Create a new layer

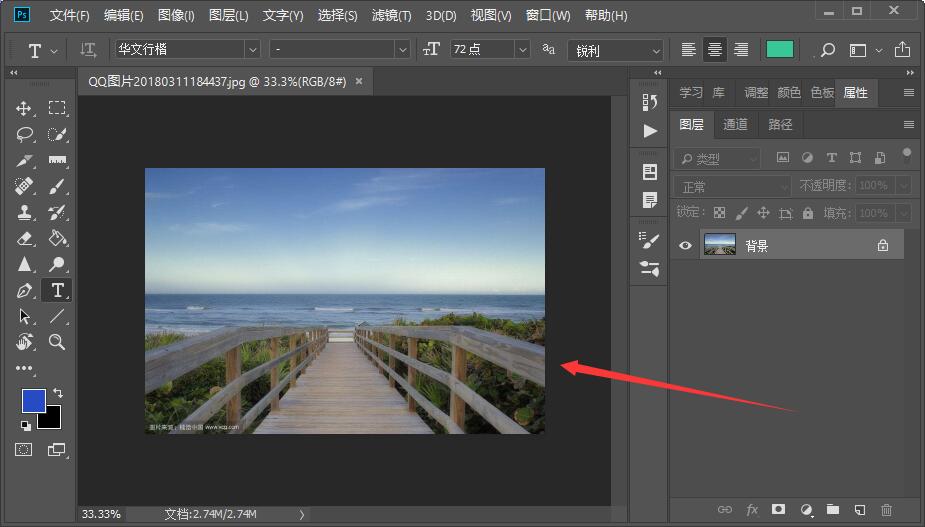[x=860, y=510]
